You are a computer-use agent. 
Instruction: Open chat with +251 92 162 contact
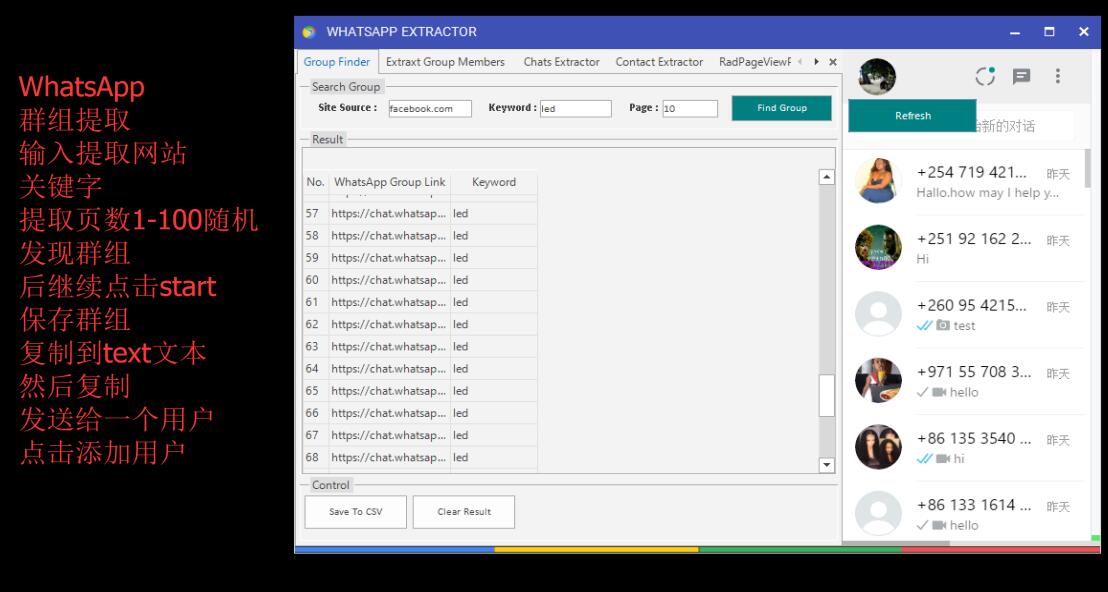[x=965, y=248]
